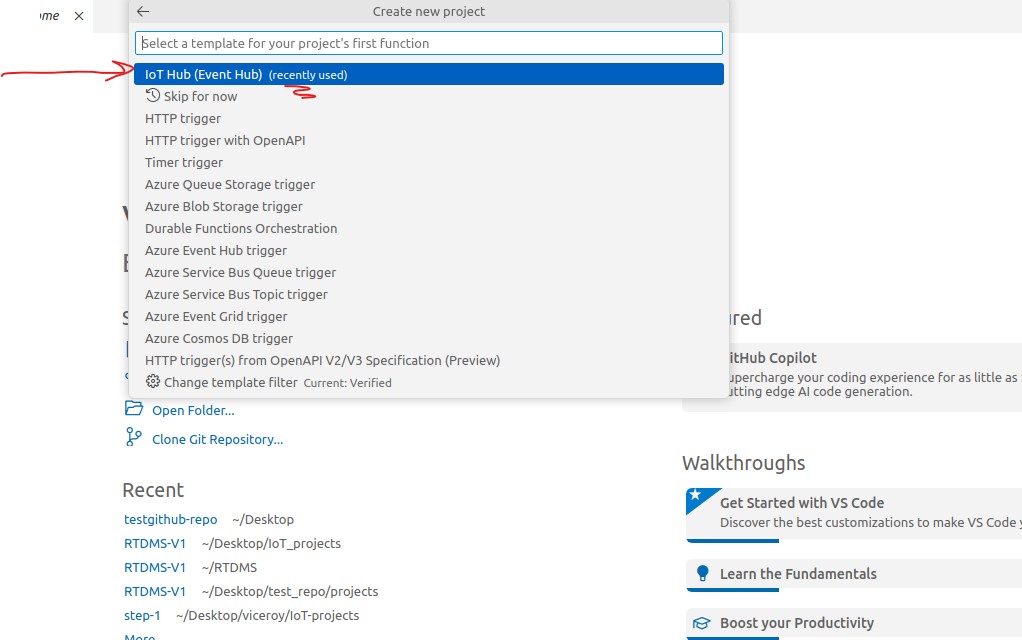This screenshot has height=640, width=1022.
Task: Click the lightbulb icon for Learn the Fundamentals
Action: coord(702,574)
